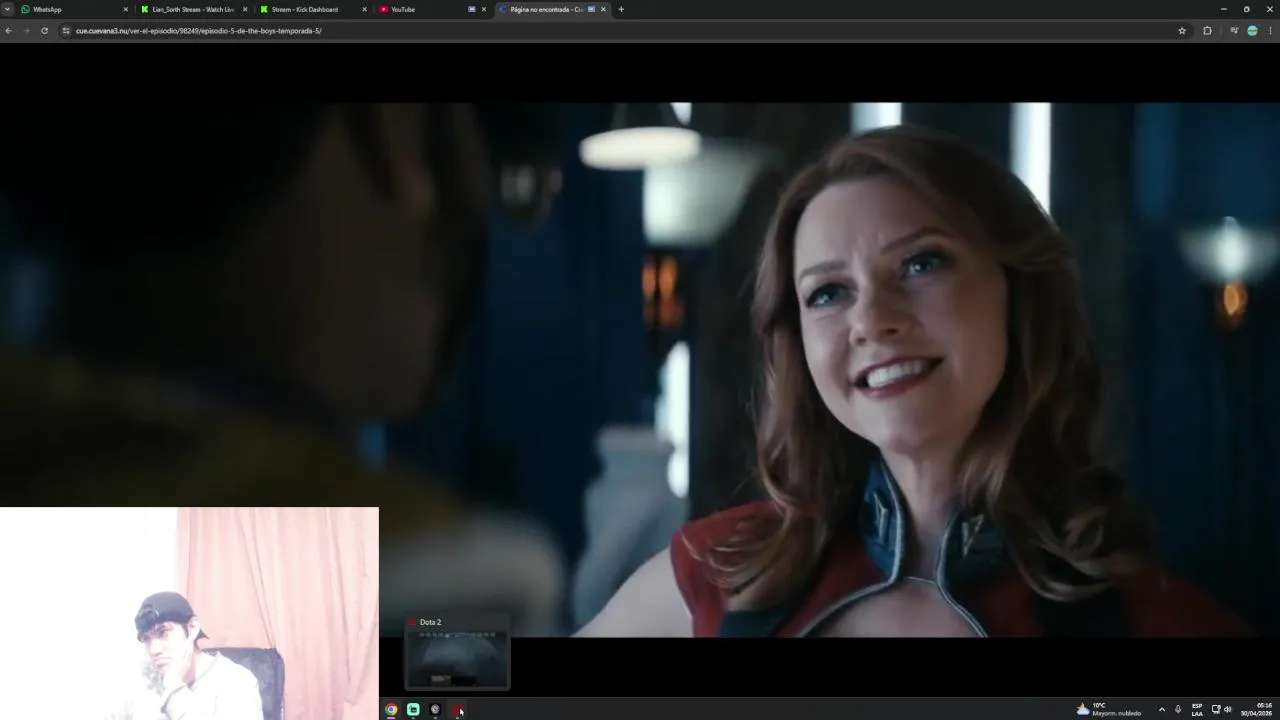View site information icon in address bar

[x=66, y=31]
